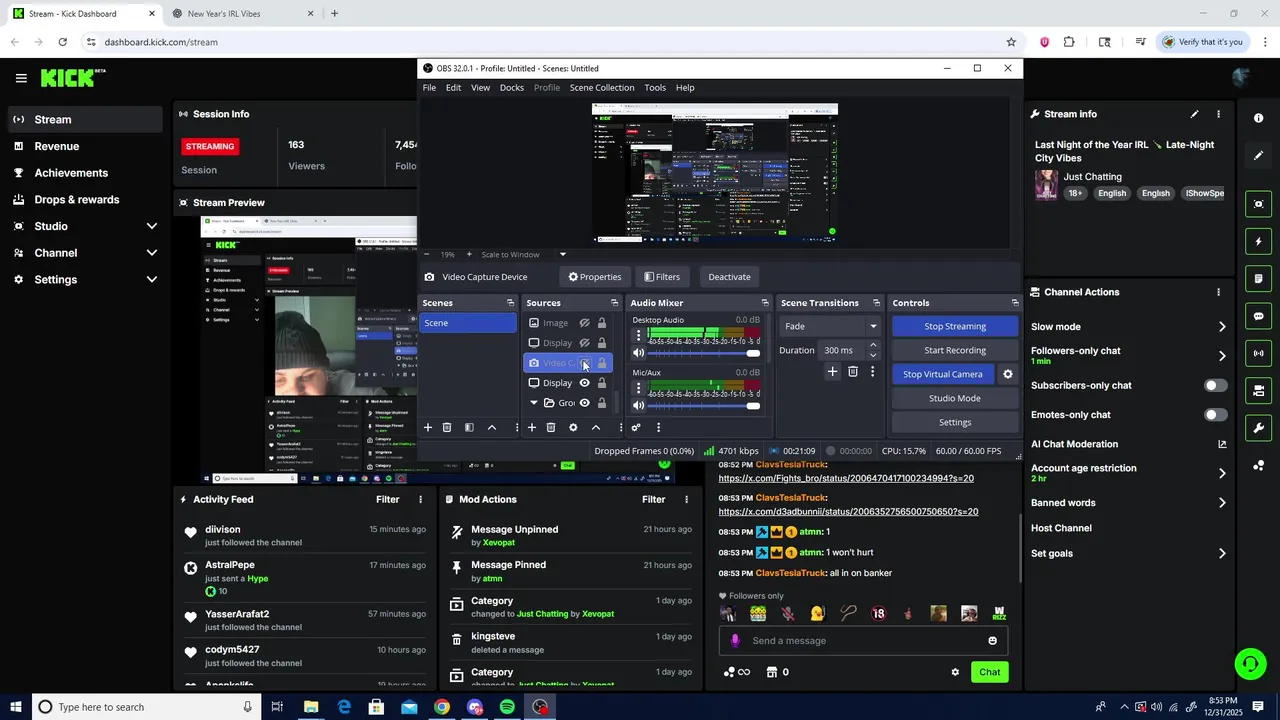This screenshot has width=1280, height=720.
Task: Open the OBS File menu
Action: click(429, 88)
